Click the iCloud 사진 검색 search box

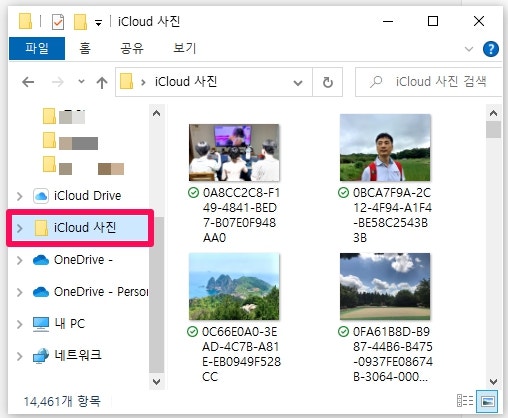(429, 82)
